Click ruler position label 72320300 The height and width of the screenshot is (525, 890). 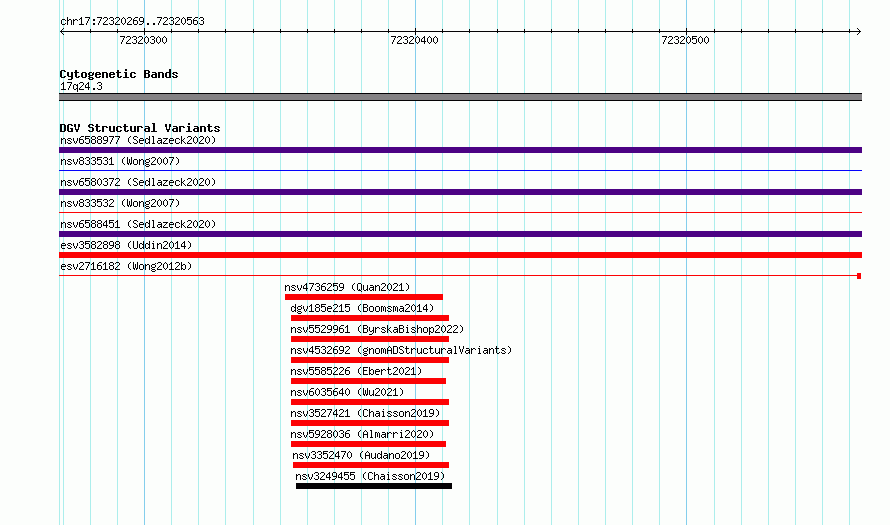point(144,40)
